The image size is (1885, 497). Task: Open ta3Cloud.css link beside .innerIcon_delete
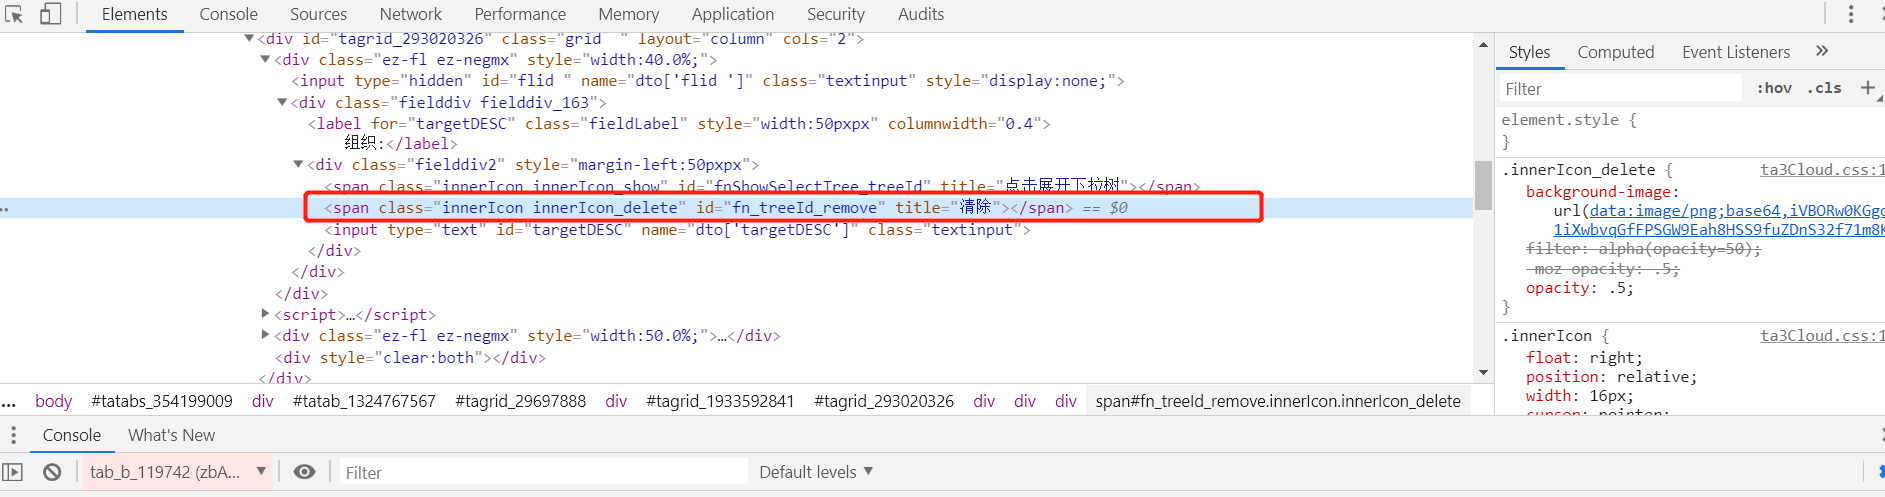click(1822, 170)
